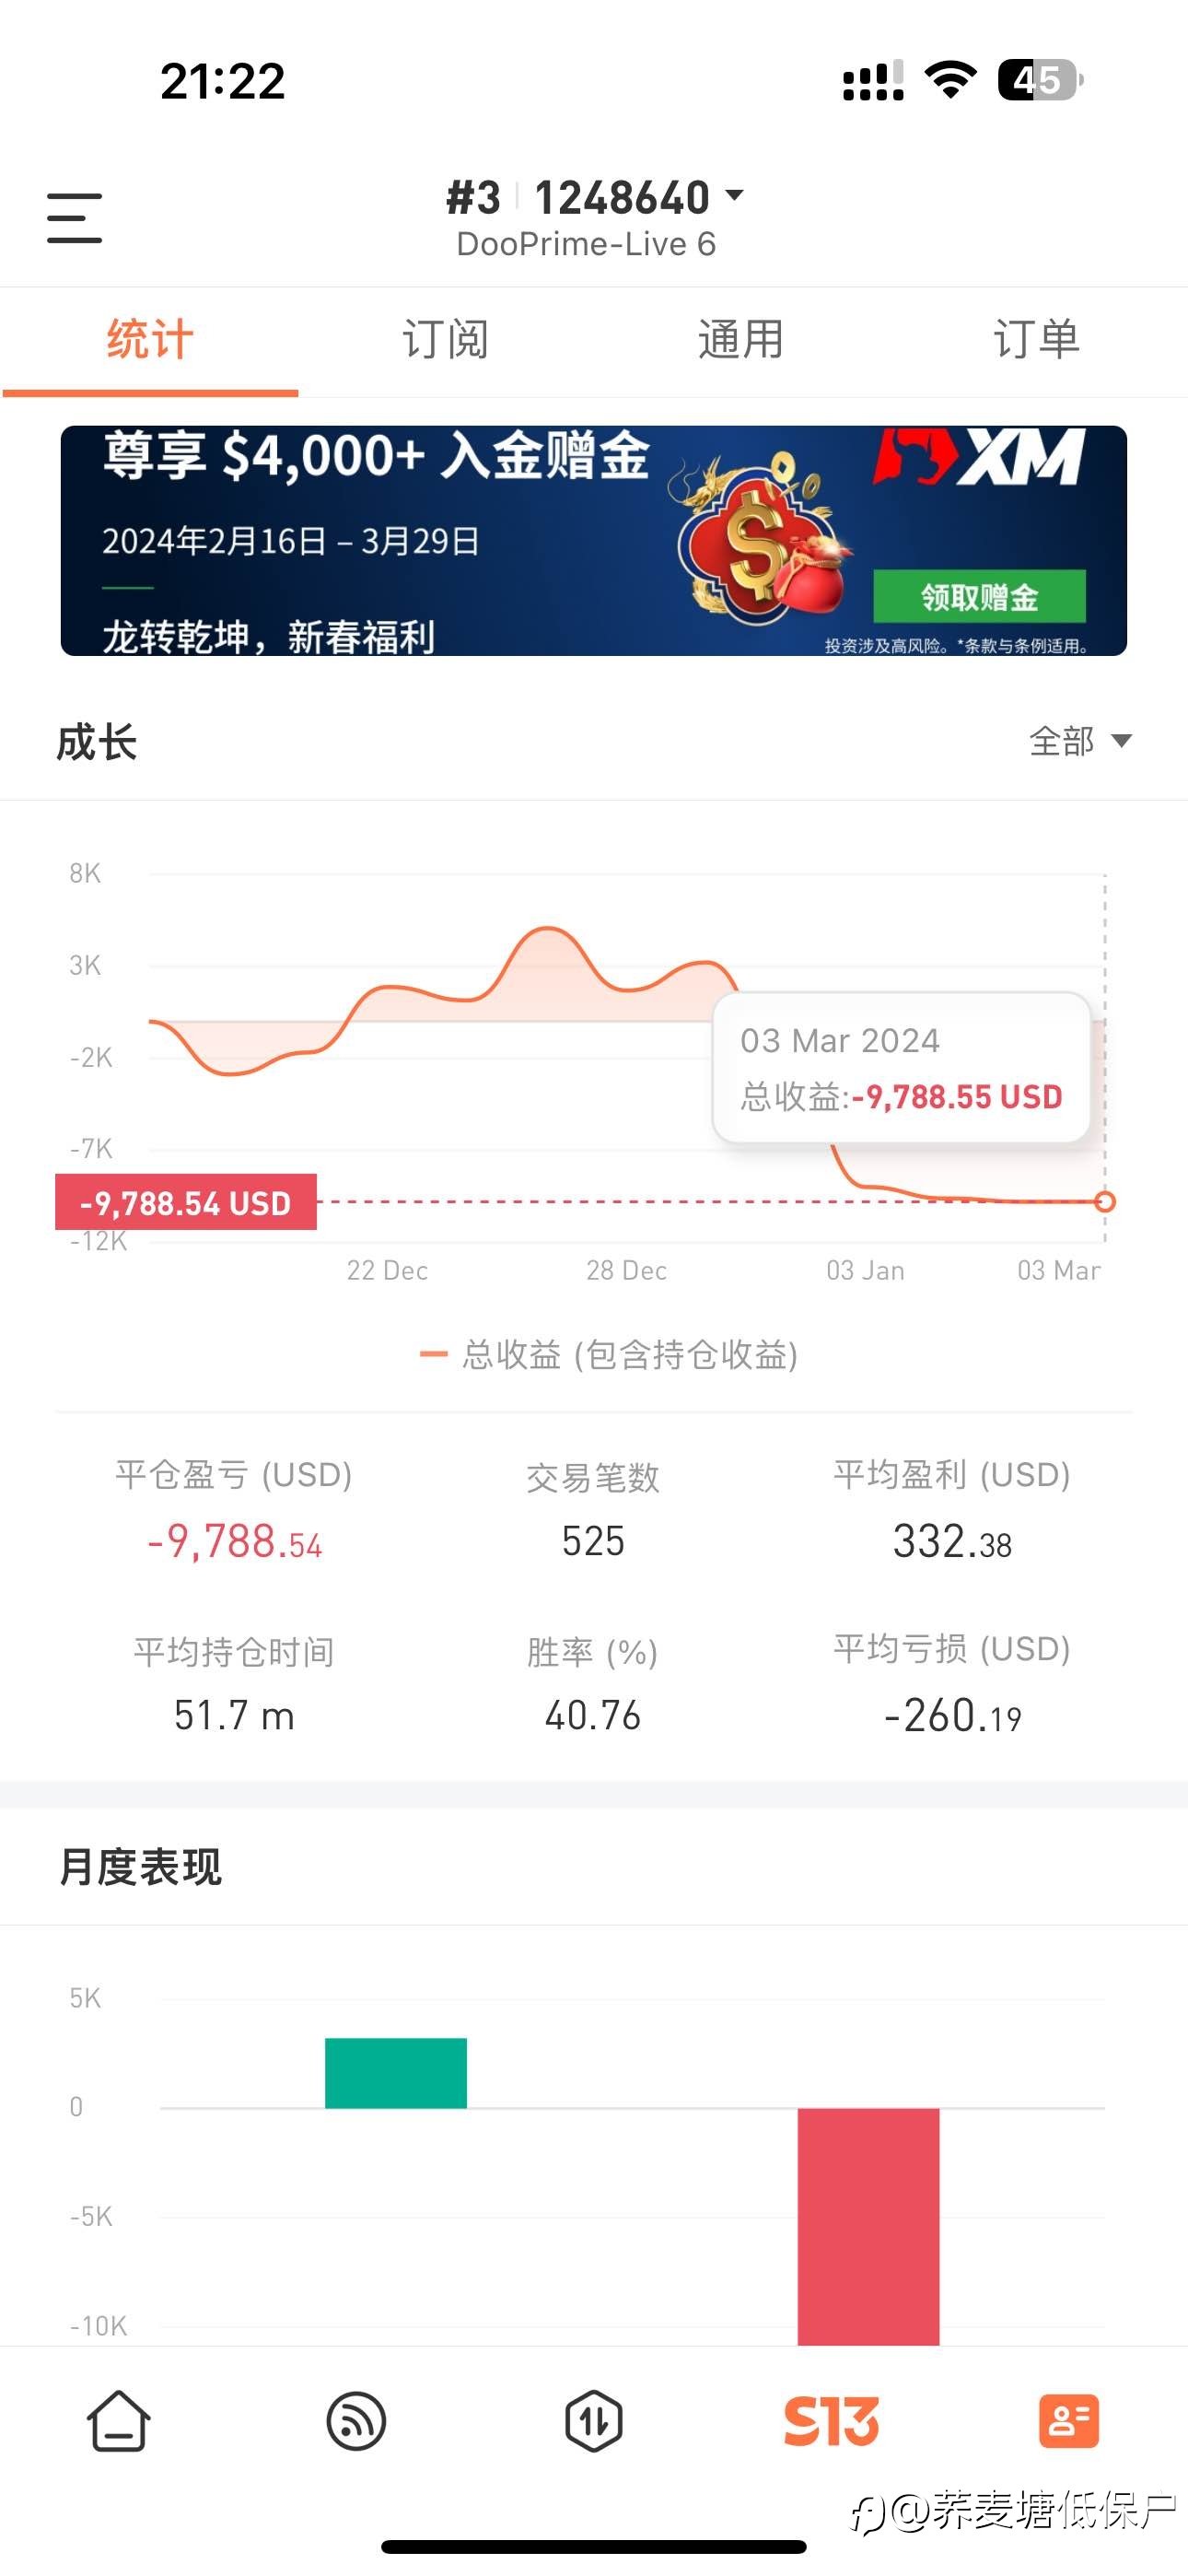
Task: Open the 全部 time range dropdown
Action: click(1080, 741)
